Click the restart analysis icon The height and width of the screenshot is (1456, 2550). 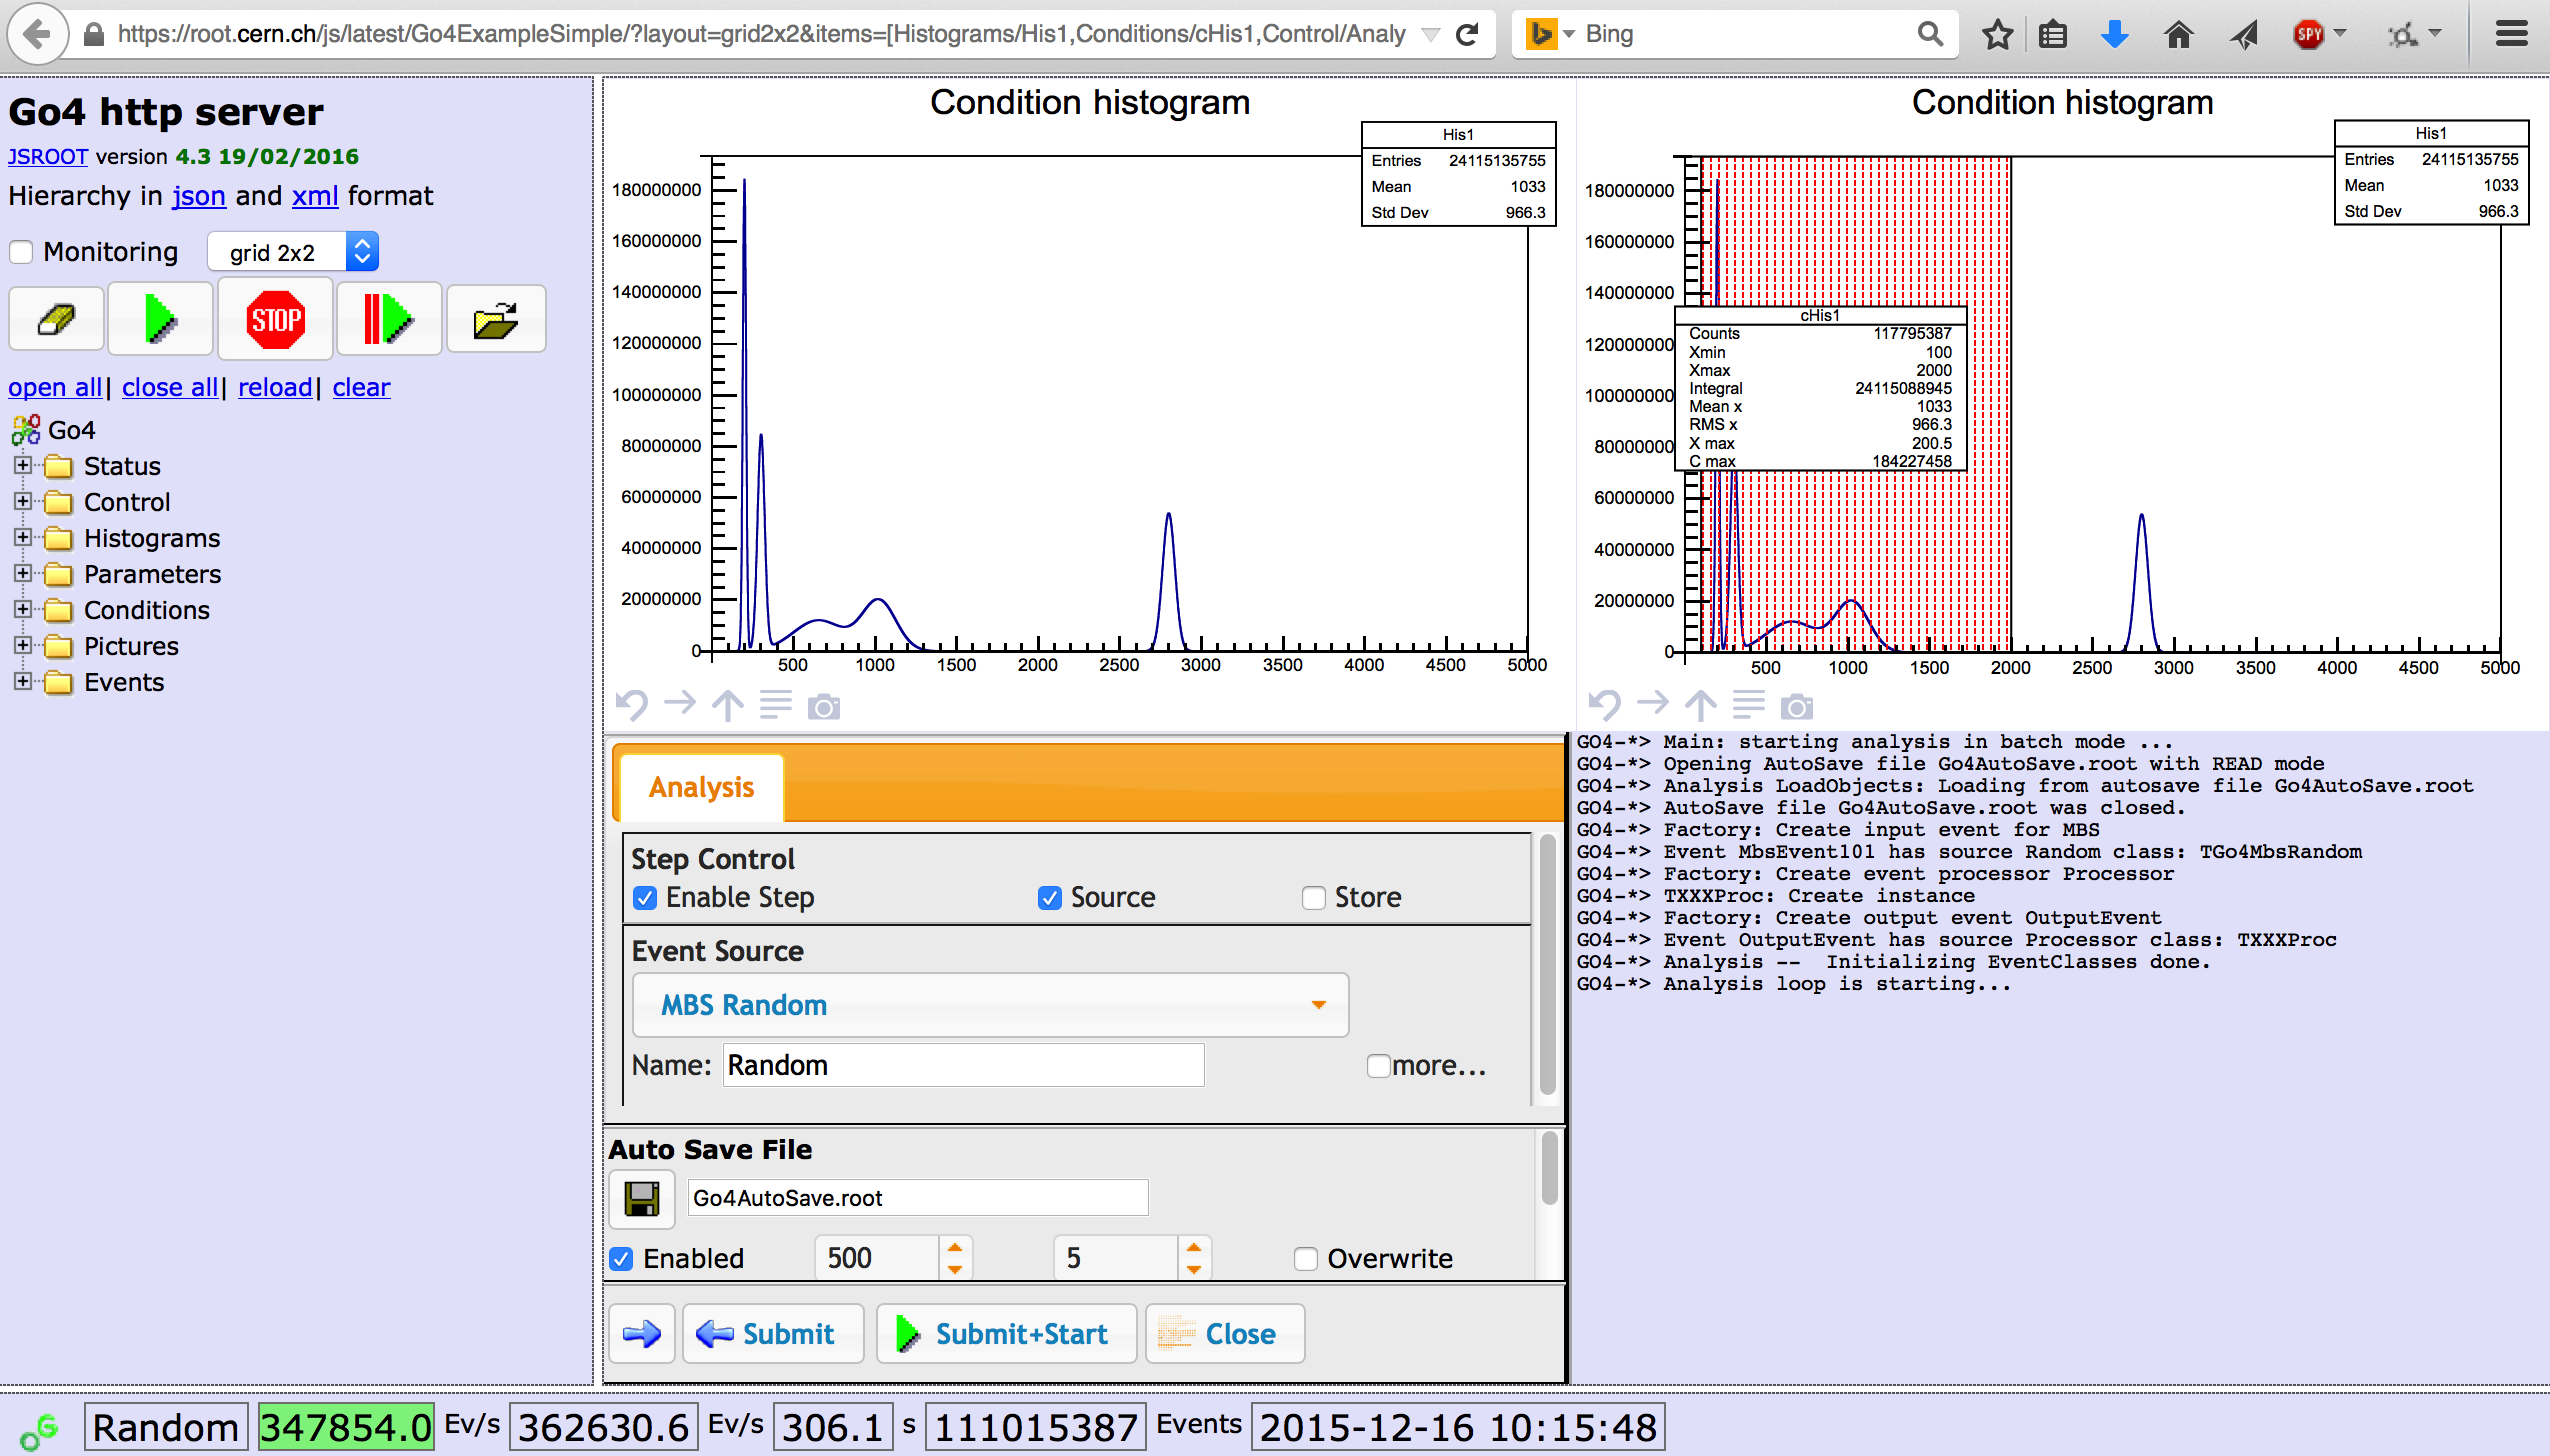[x=388, y=320]
